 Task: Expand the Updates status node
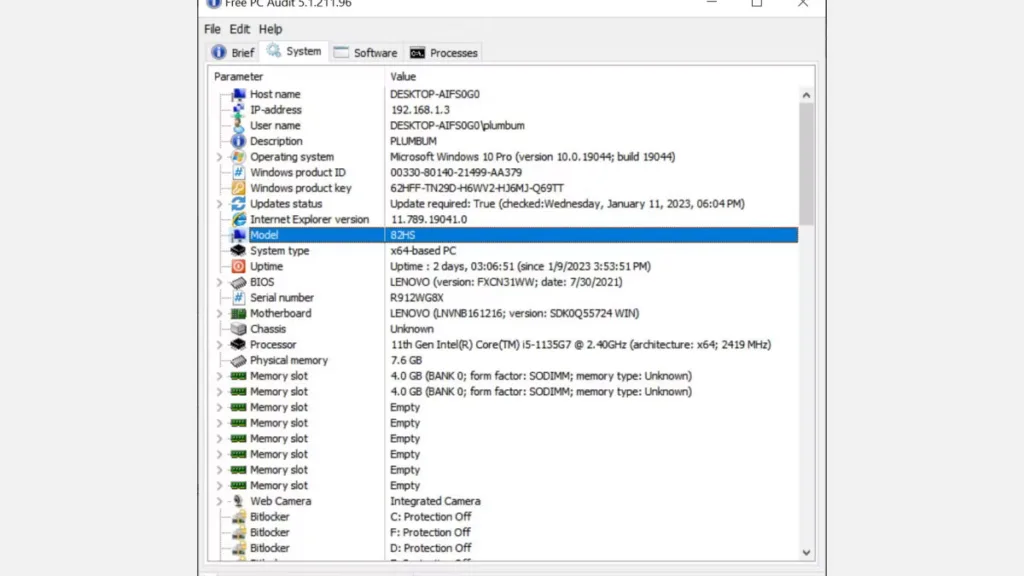pyautogui.click(x=219, y=204)
